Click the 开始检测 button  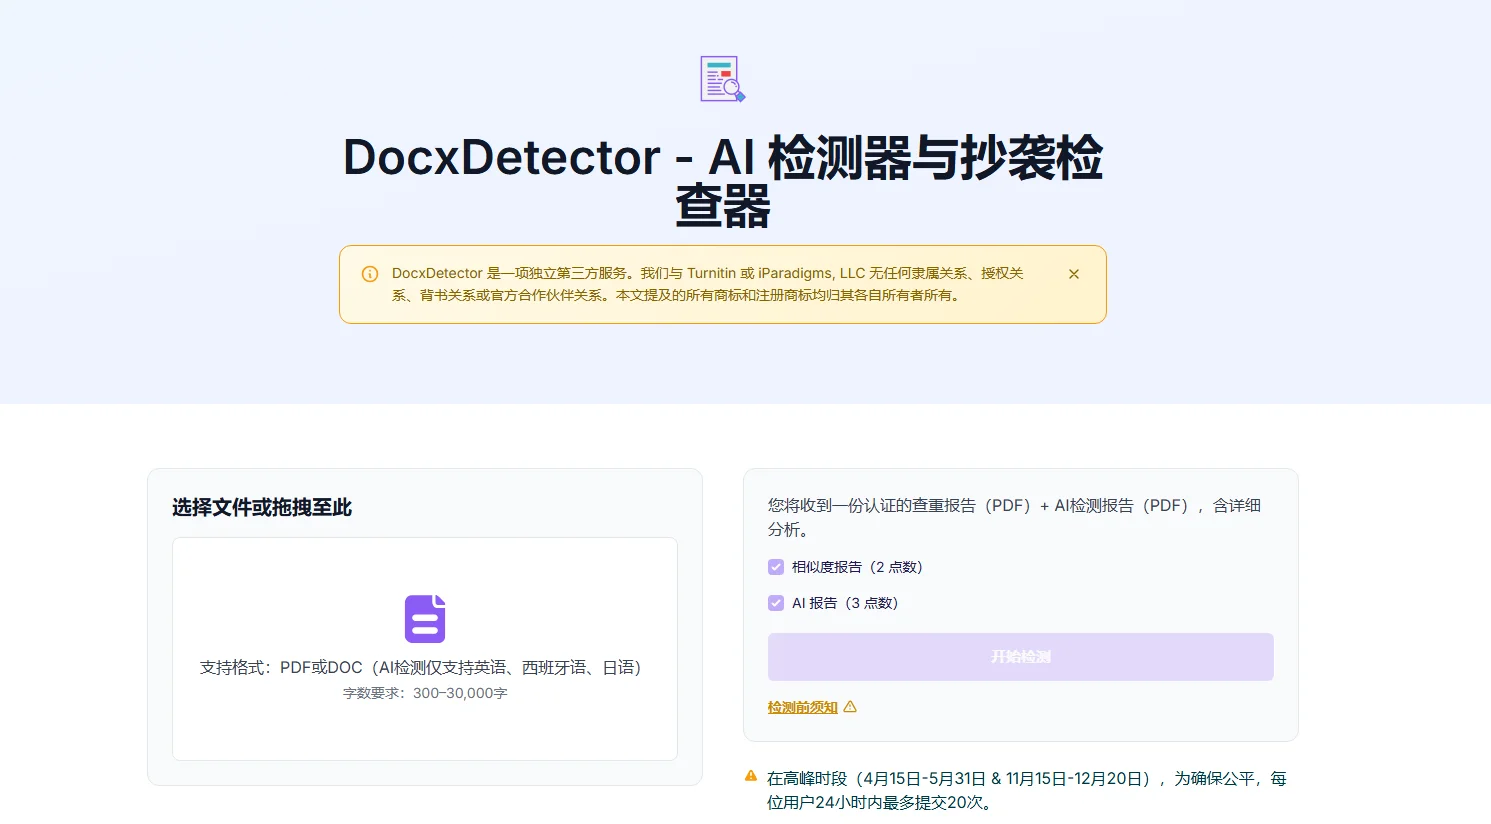click(x=1020, y=657)
